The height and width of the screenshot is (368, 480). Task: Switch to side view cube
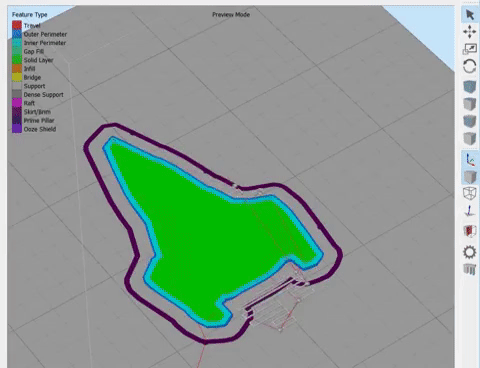point(470,138)
